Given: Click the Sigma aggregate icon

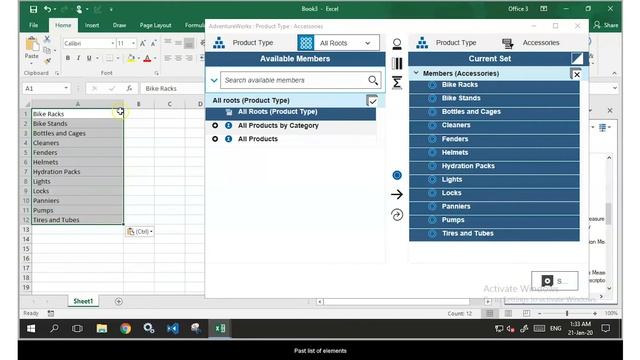Looking at the screenshot, I should pyautogui.click(x=397, y=83).
